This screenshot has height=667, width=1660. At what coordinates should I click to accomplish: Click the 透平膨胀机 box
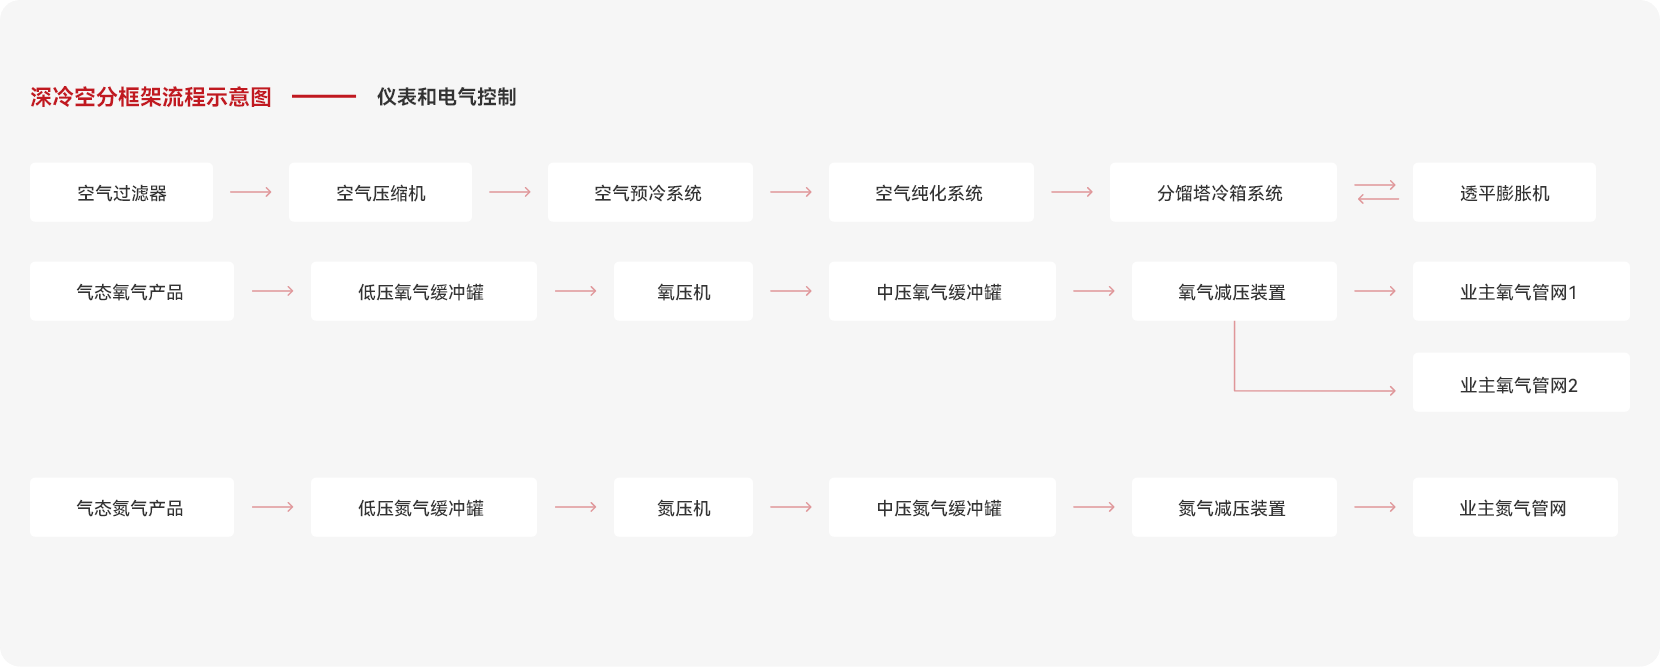(x=1504, y=193)
